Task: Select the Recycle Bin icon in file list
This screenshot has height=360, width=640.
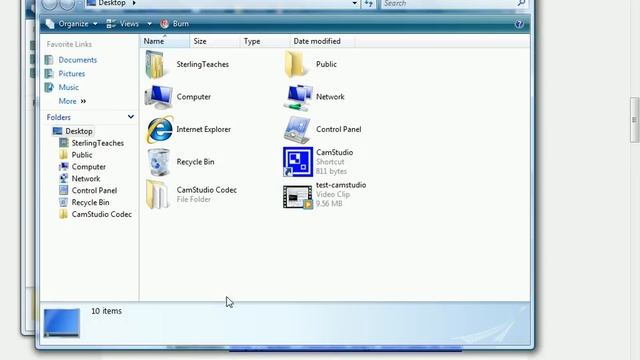Action: [x=158, y=162]
